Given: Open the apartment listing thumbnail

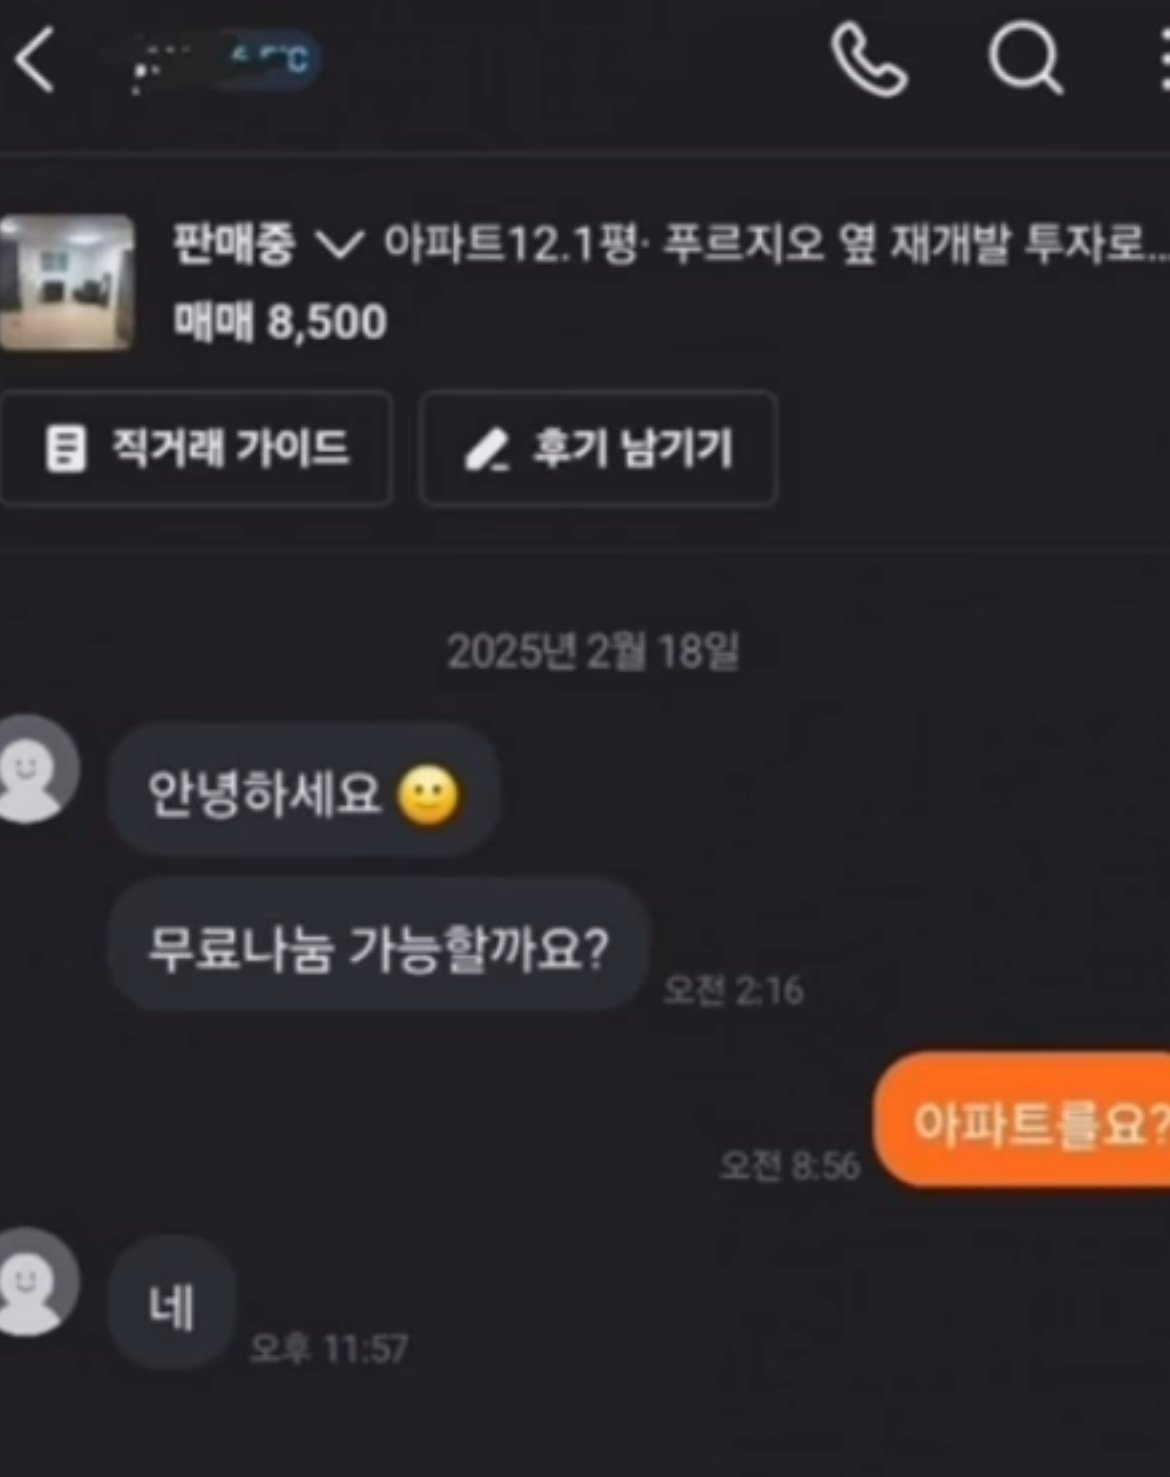Looking at the screenshot, I should tap(66, 282).
